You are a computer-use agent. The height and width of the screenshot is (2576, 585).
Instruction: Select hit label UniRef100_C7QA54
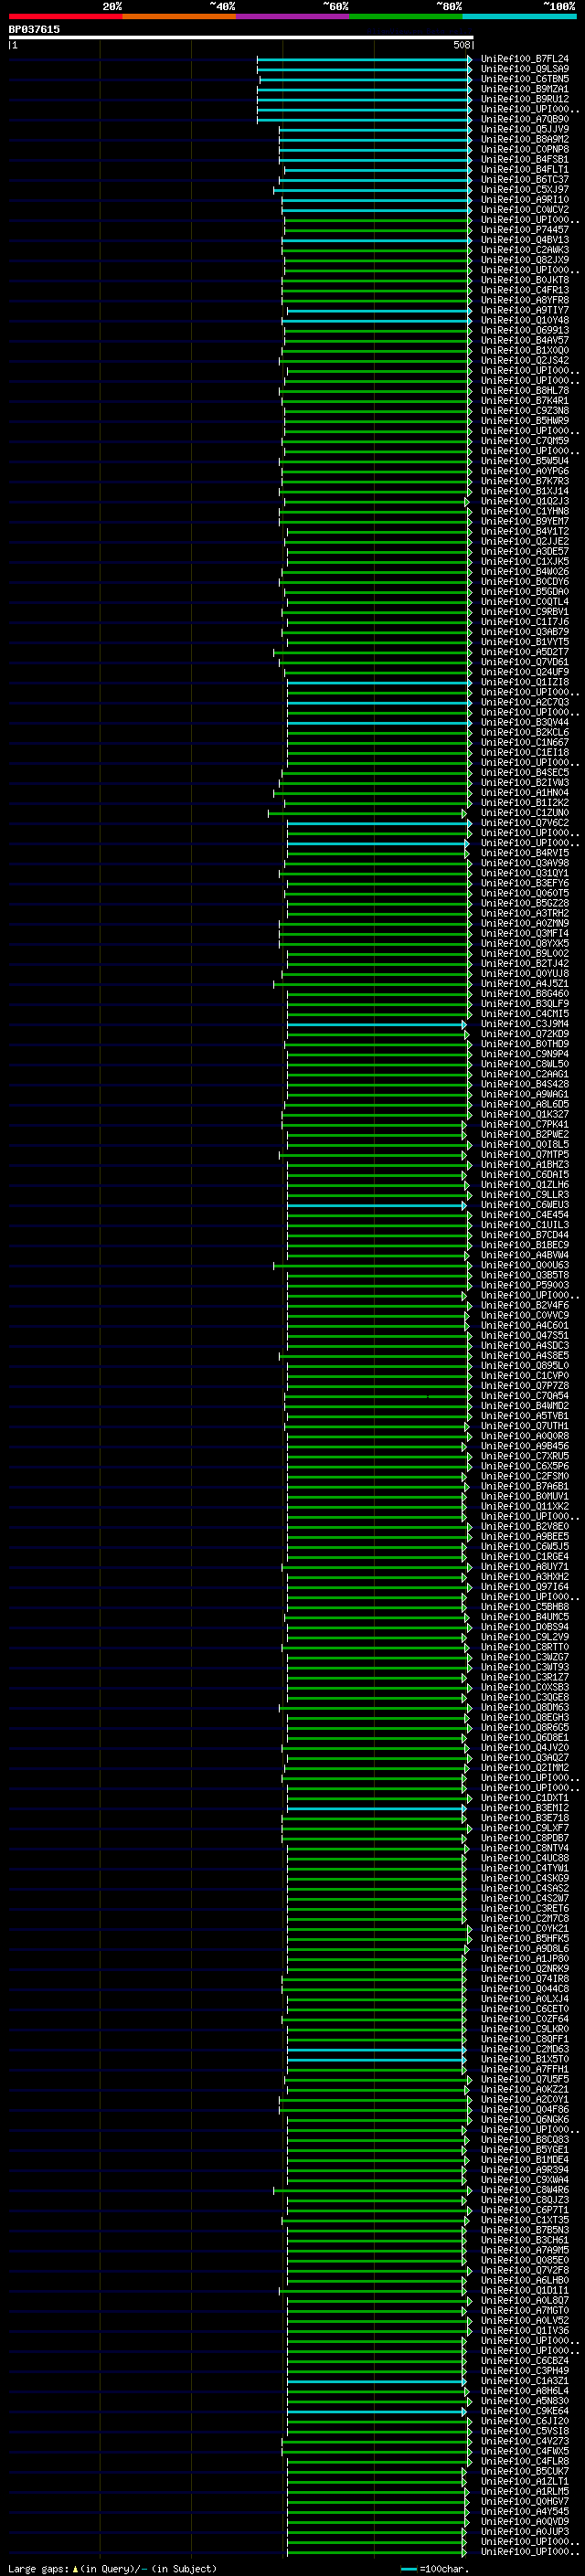click(525, 1396)
